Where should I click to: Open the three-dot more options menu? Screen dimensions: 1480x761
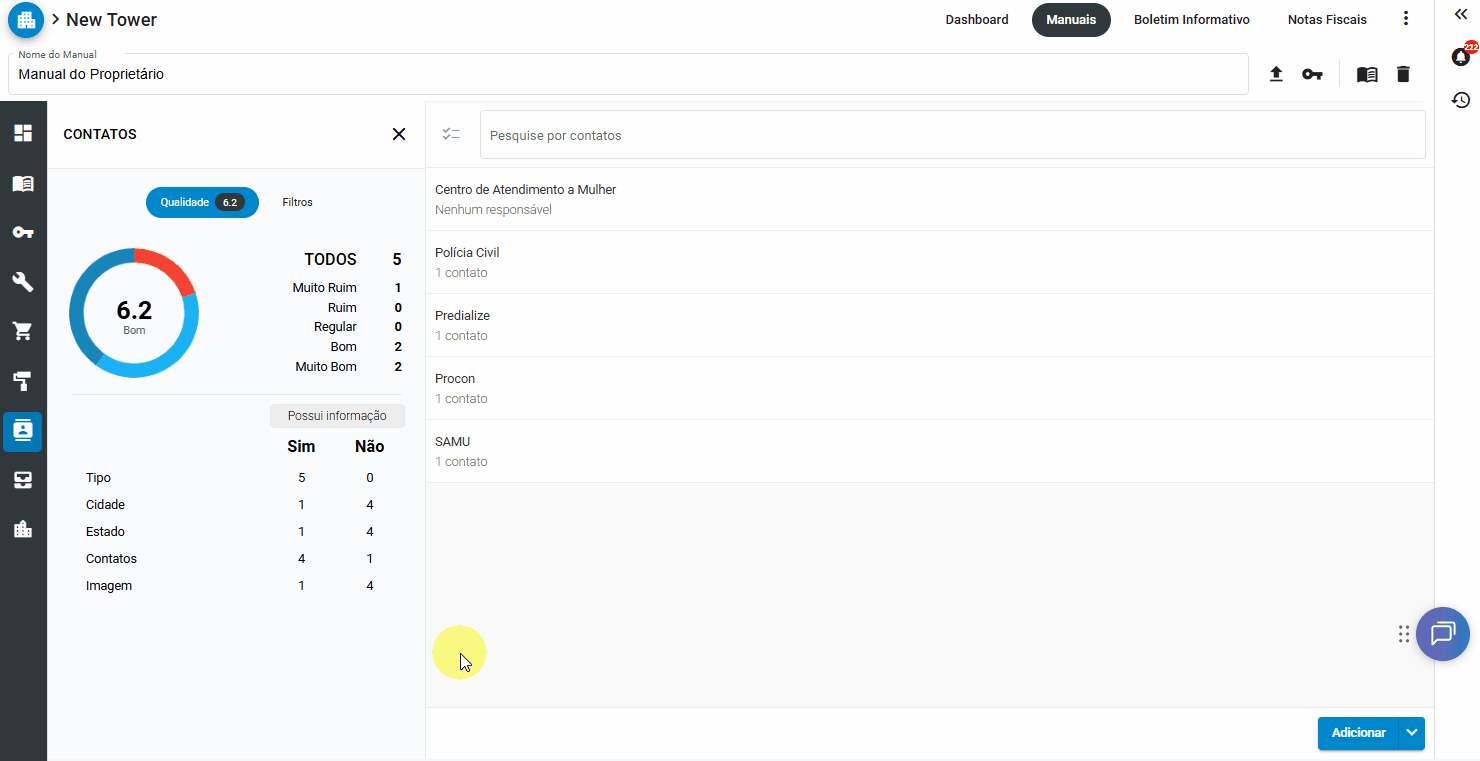pyautogui.click(x=1406, y=19)
